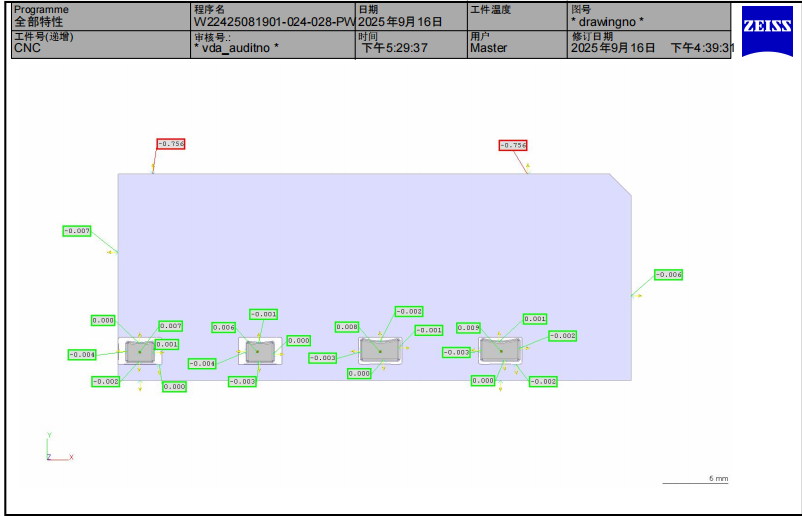Select the rightmost gray pocket feature
The height and width of the screenshot is (516, 802).
click(500, 350)
